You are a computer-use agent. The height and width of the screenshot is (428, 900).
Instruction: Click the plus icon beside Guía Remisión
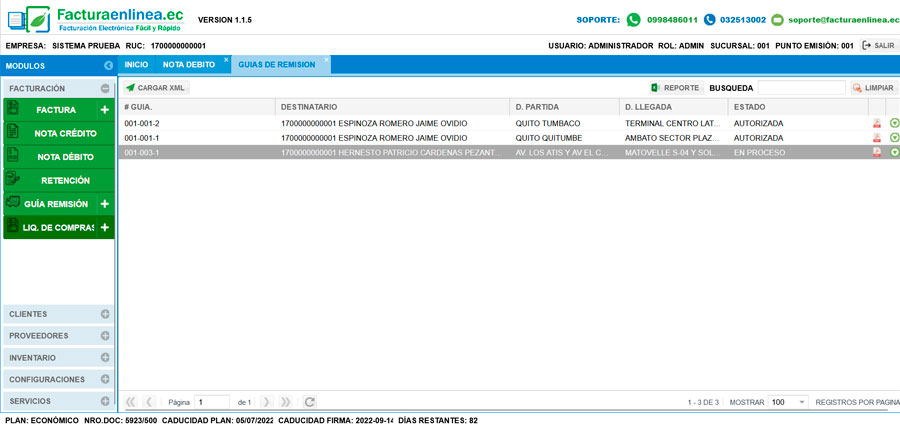click(x=104, y=204)
